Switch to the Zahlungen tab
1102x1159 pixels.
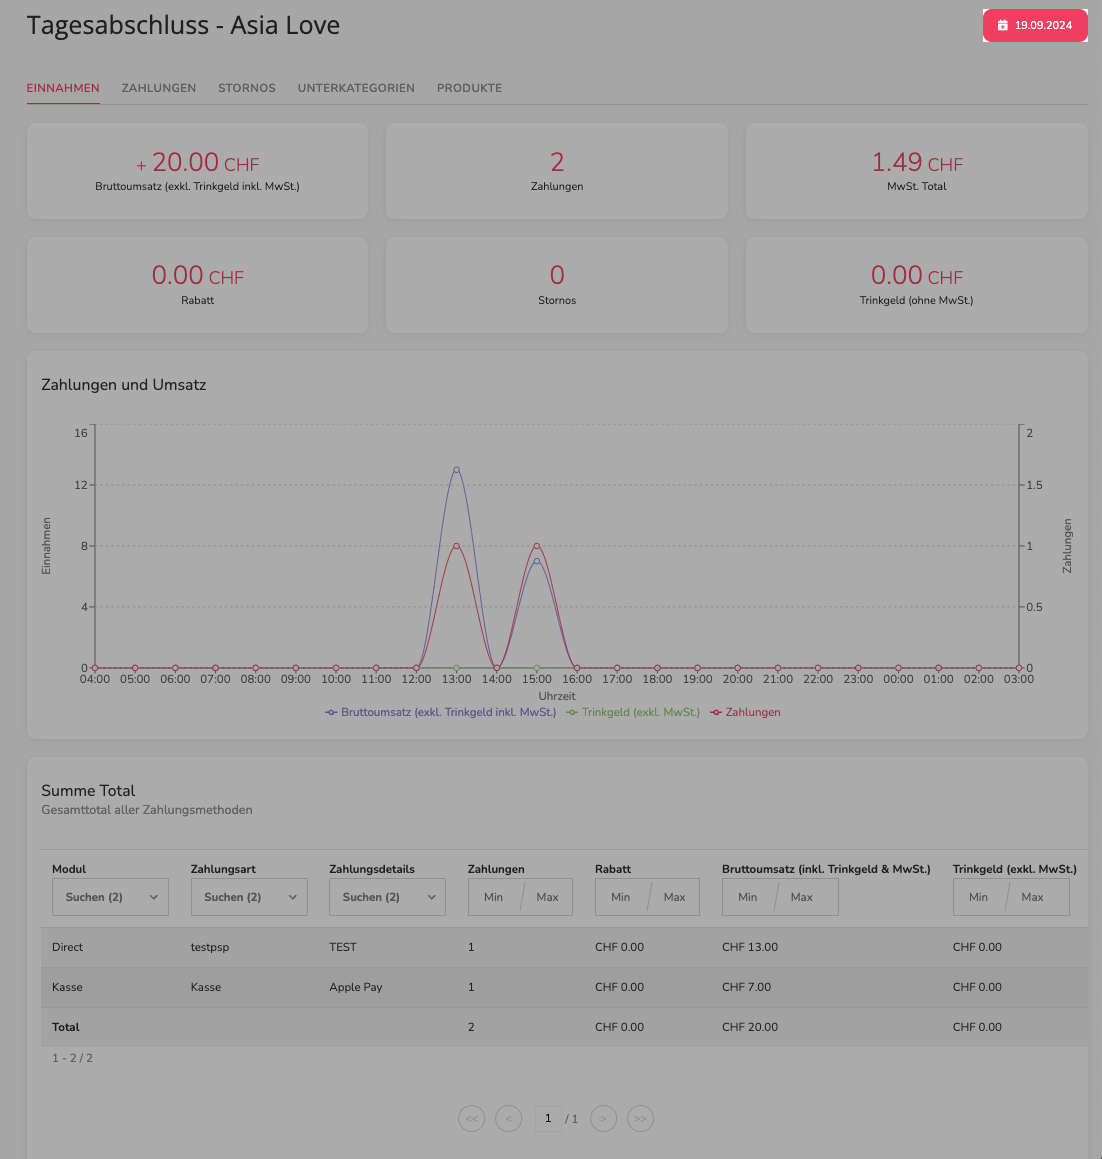coord(159,88)
